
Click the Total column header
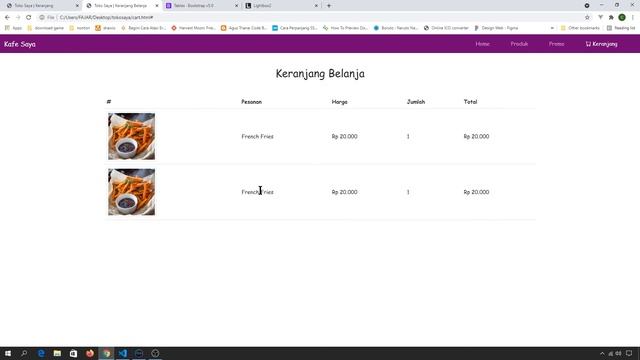[x=470, y=102]
